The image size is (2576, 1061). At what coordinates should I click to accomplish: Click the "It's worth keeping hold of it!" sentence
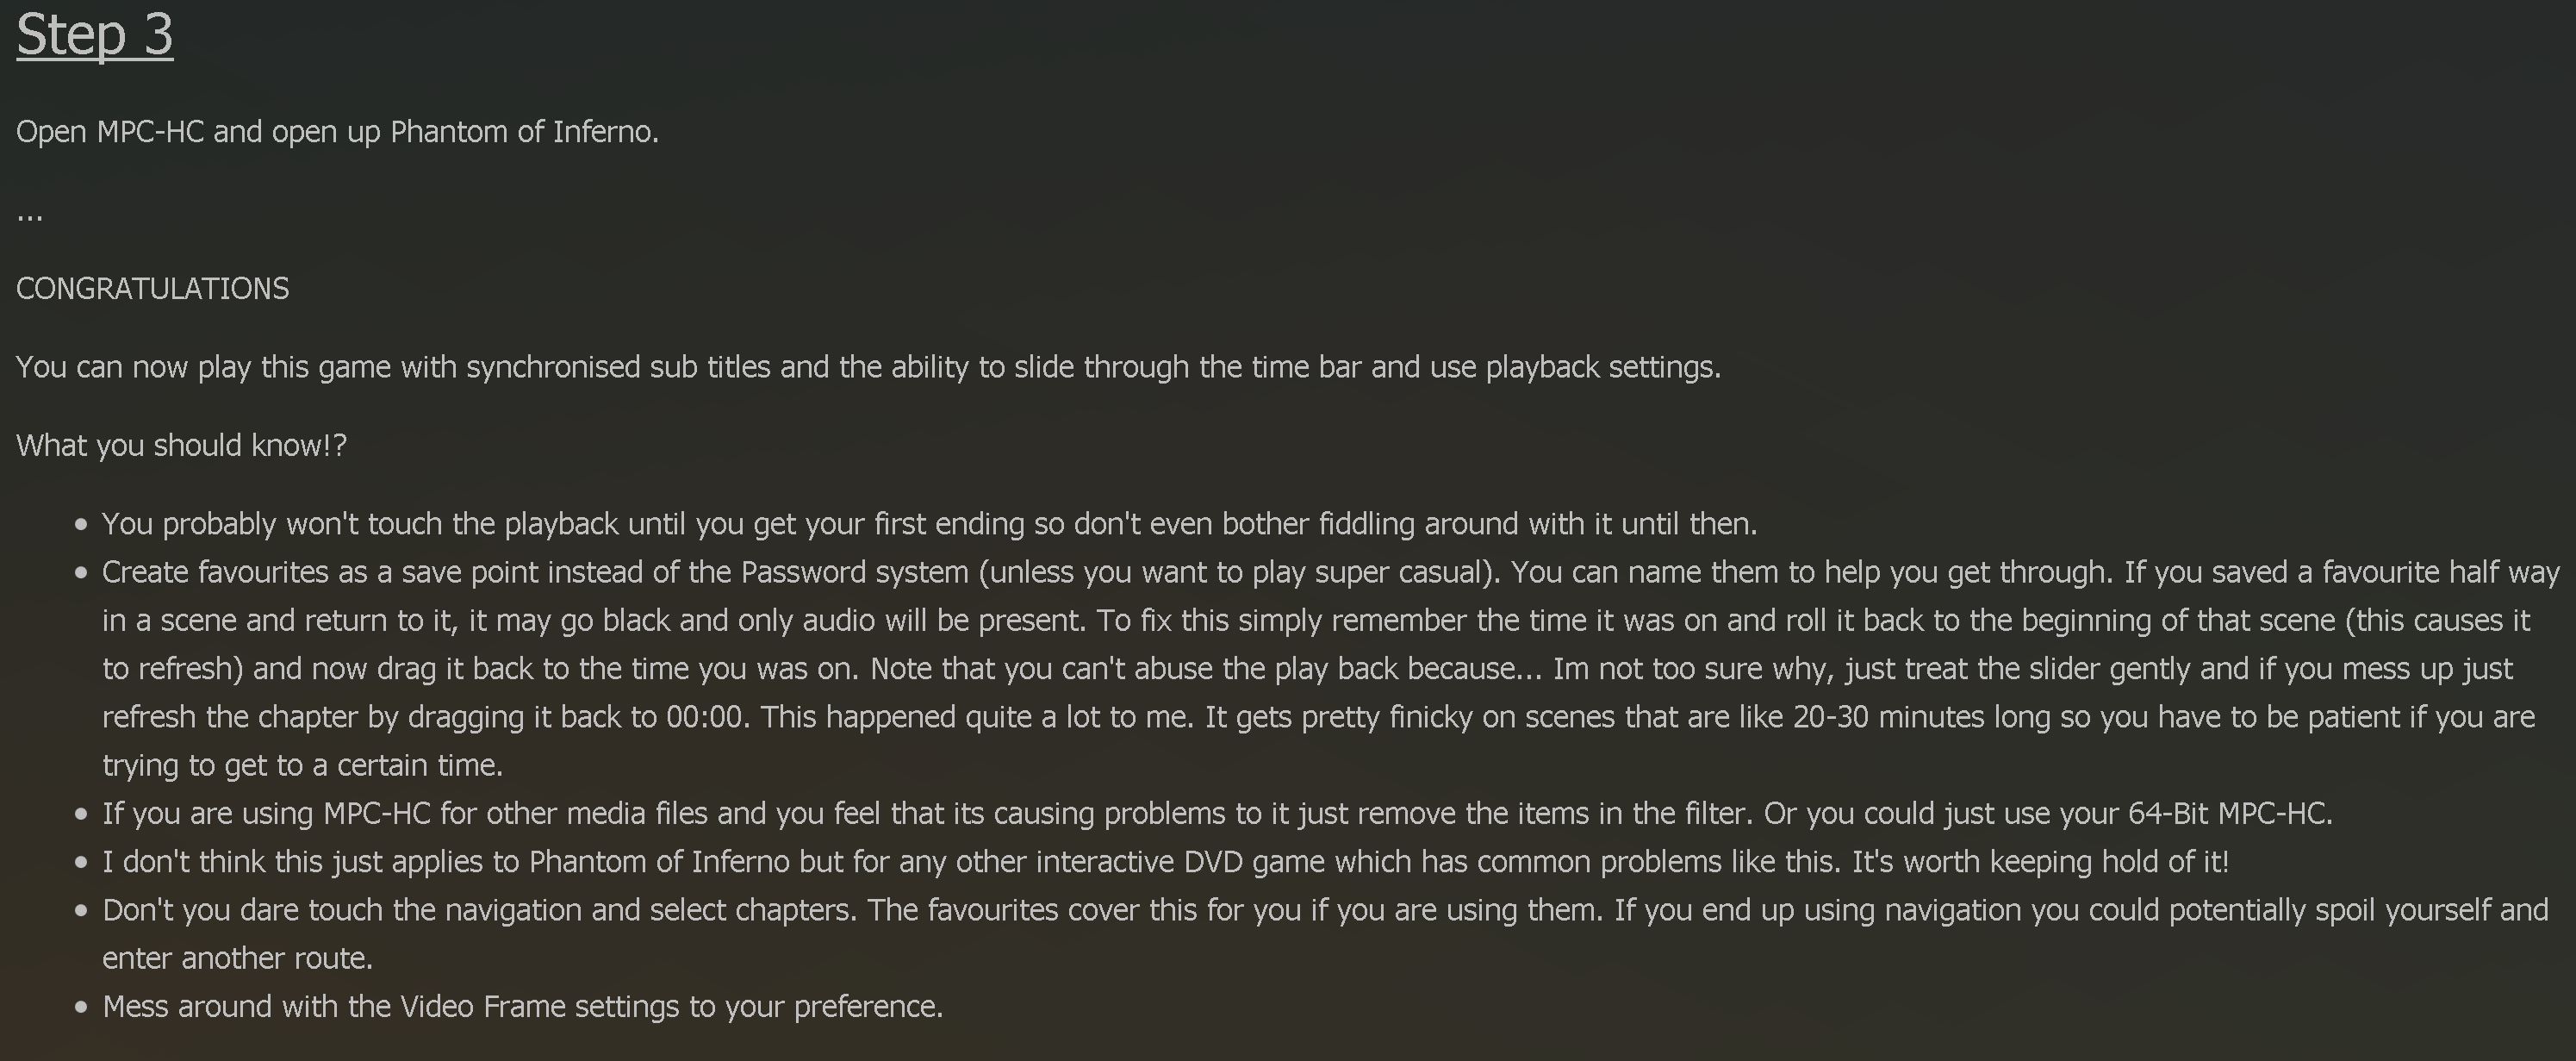coord(2041,862)
